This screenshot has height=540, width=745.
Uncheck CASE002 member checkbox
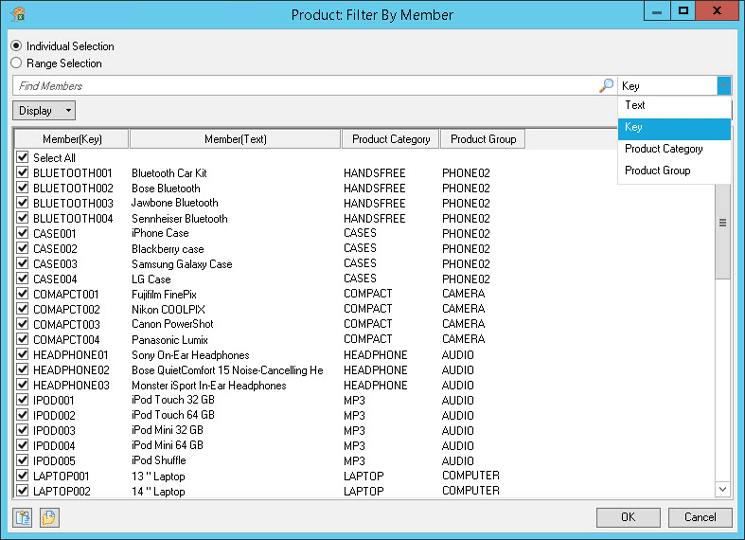pos(22,248)
